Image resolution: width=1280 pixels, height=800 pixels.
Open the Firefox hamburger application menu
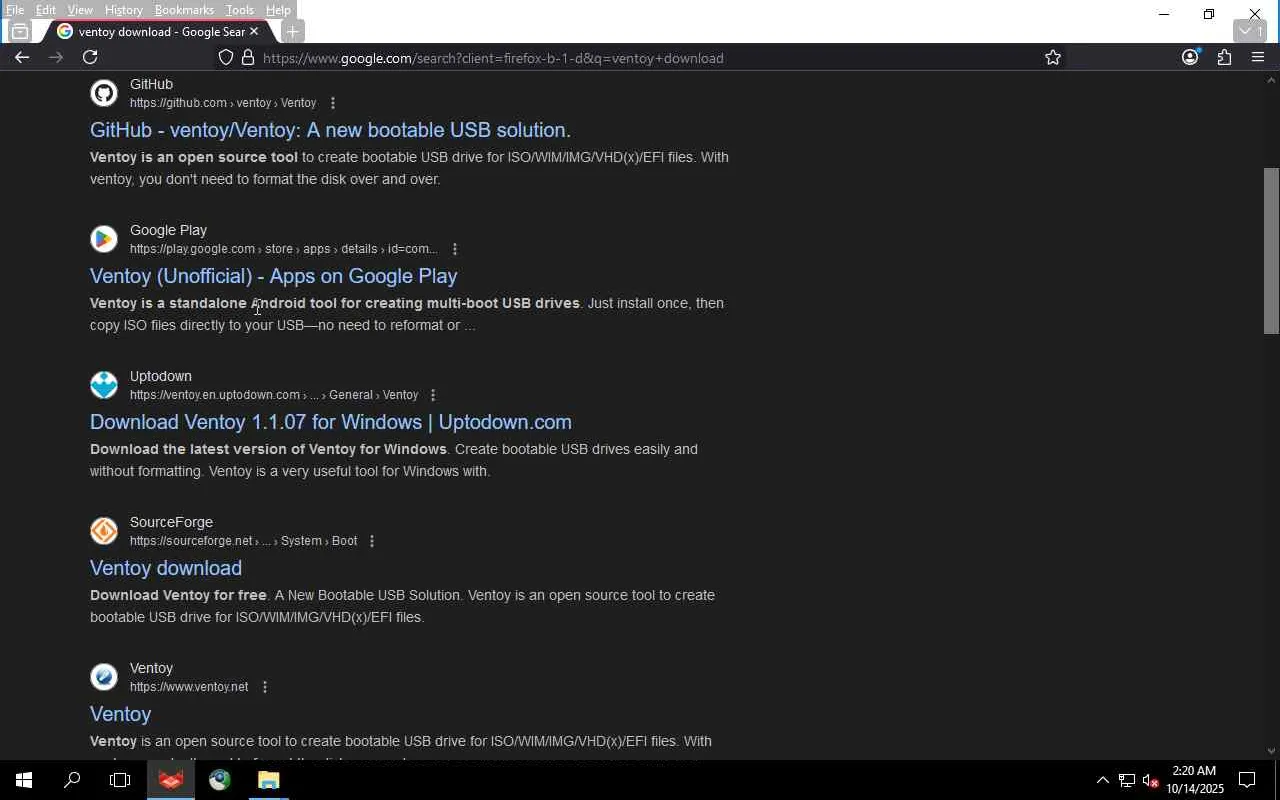point(1258,58)
